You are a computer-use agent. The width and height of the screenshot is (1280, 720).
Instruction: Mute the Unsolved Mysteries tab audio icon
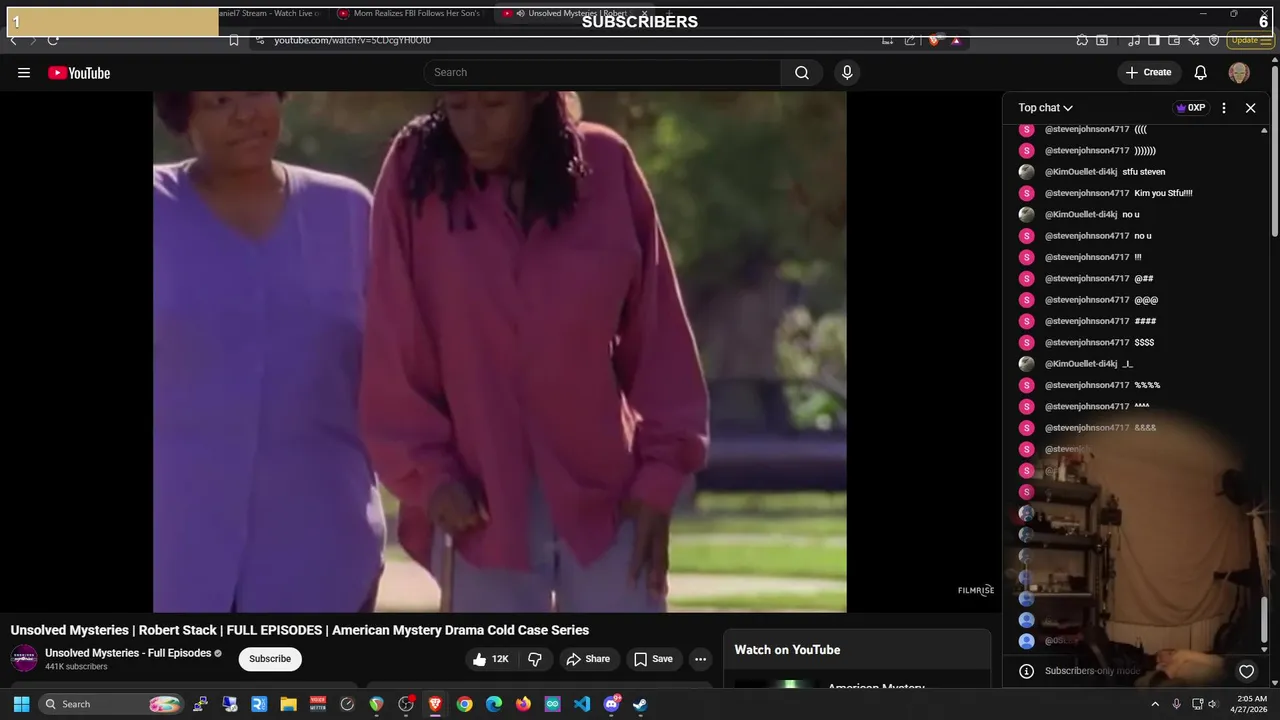[521, 14]
